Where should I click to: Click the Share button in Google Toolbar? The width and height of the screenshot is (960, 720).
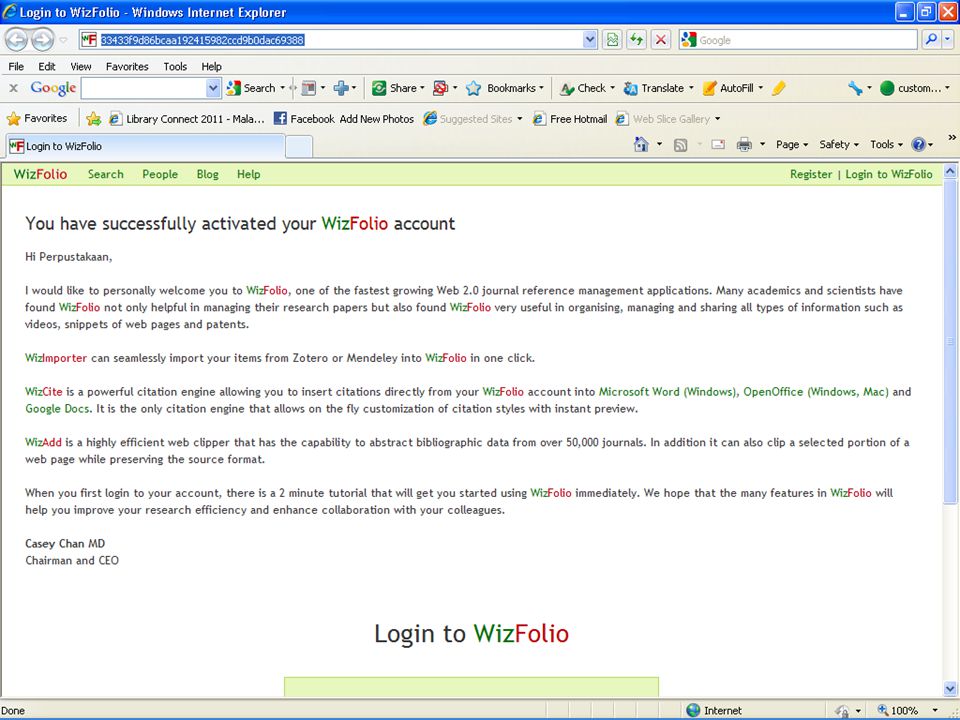(394, 88)
